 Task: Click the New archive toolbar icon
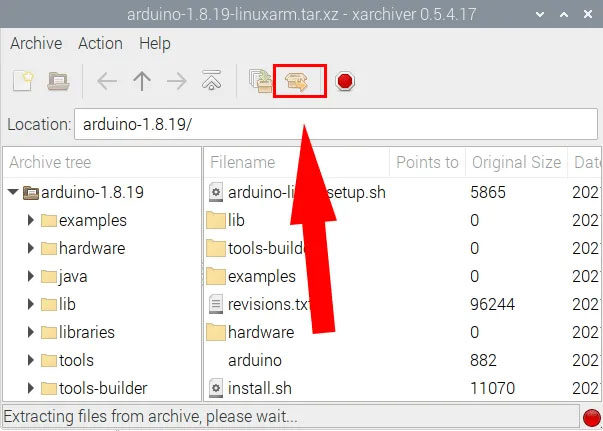point(23,81)
